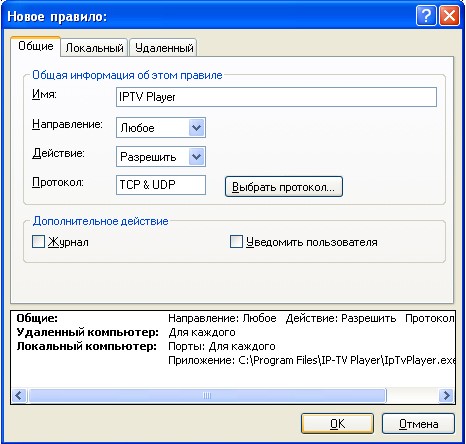This screenshot has width=466, height=444.
Task: Click the horizontal scrollbar thumb
Action: [207, 396]
